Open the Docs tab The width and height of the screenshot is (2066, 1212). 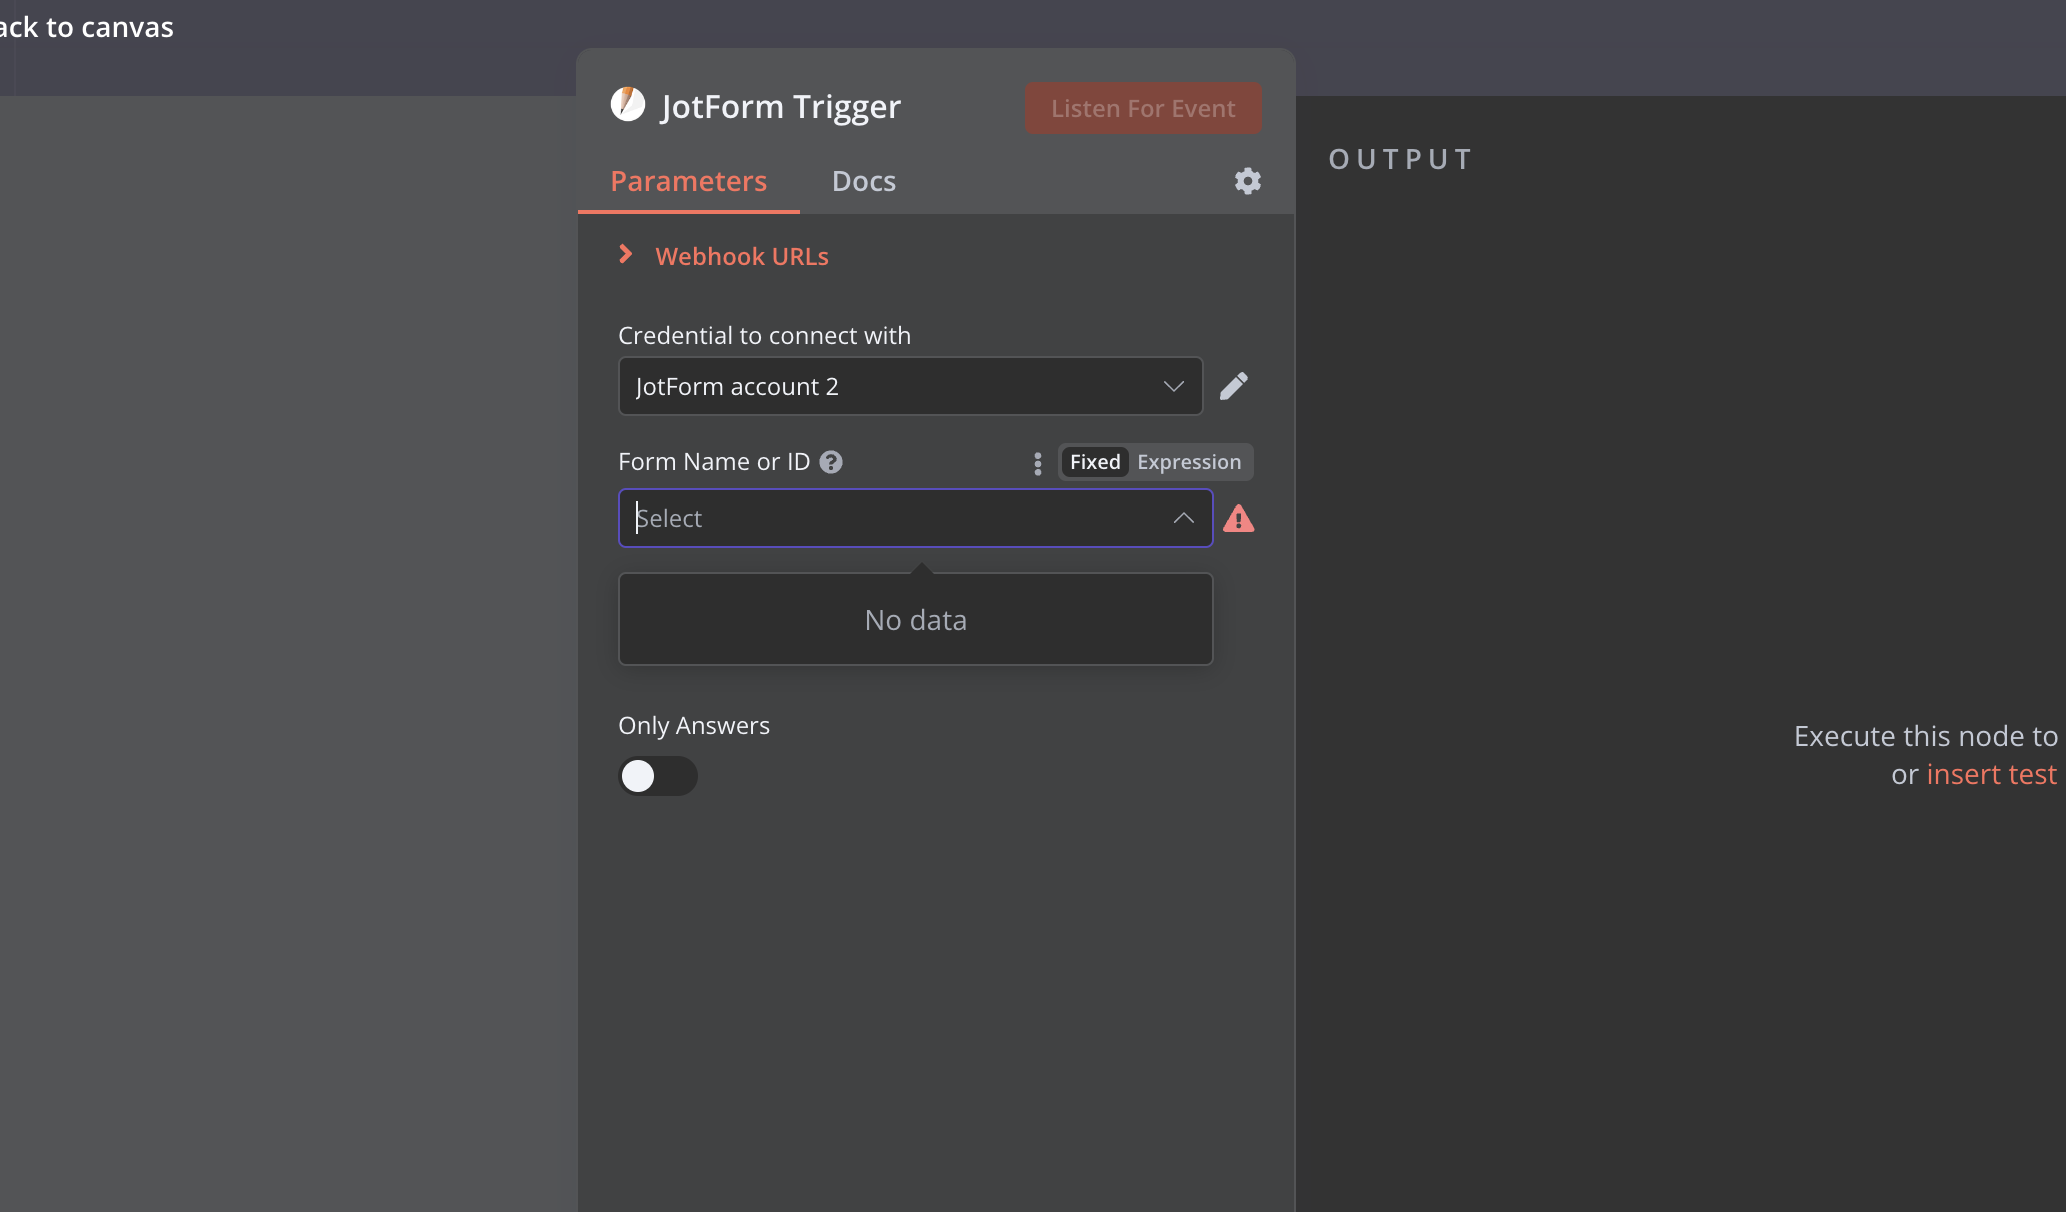tap(863, 181)
